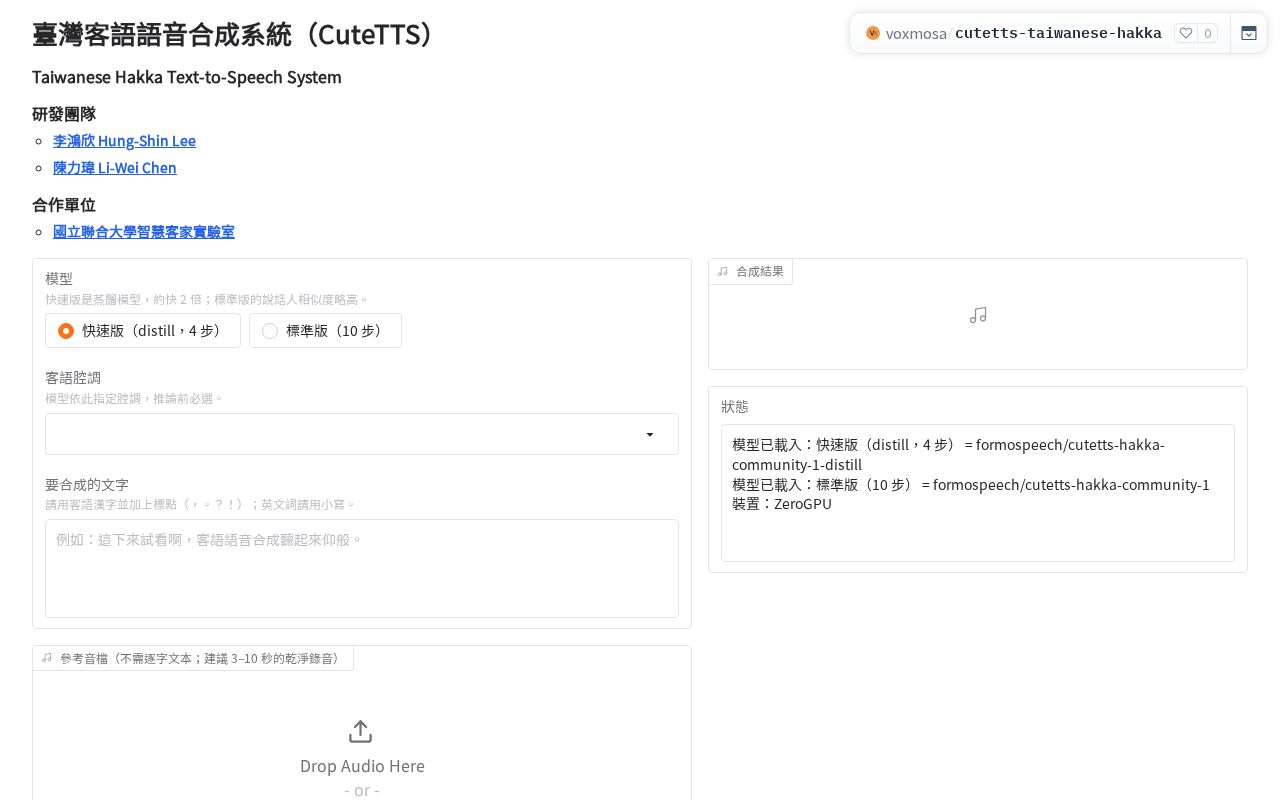Click the upload arrow icon above Drop Audio Here
1280x800 pixels.
click(x=361, y=732)
